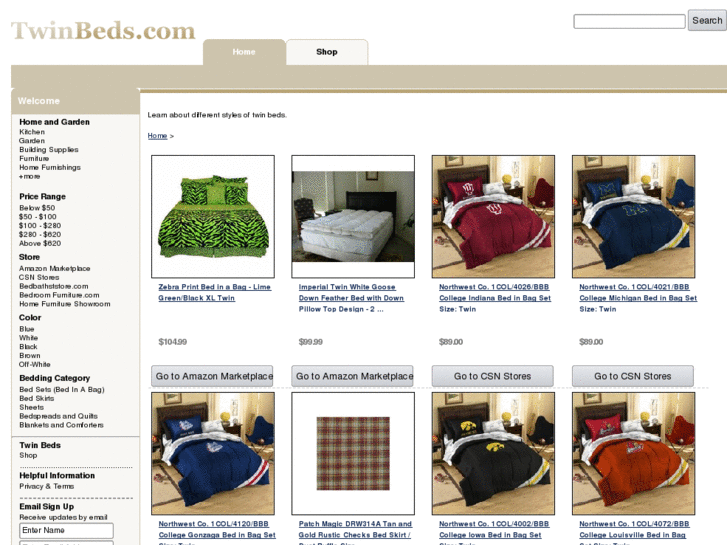The height and width of the screenshot is (545, 727).
Task: Open the Patch Magic plaid bed skirt image
Action: pos(353,454)
